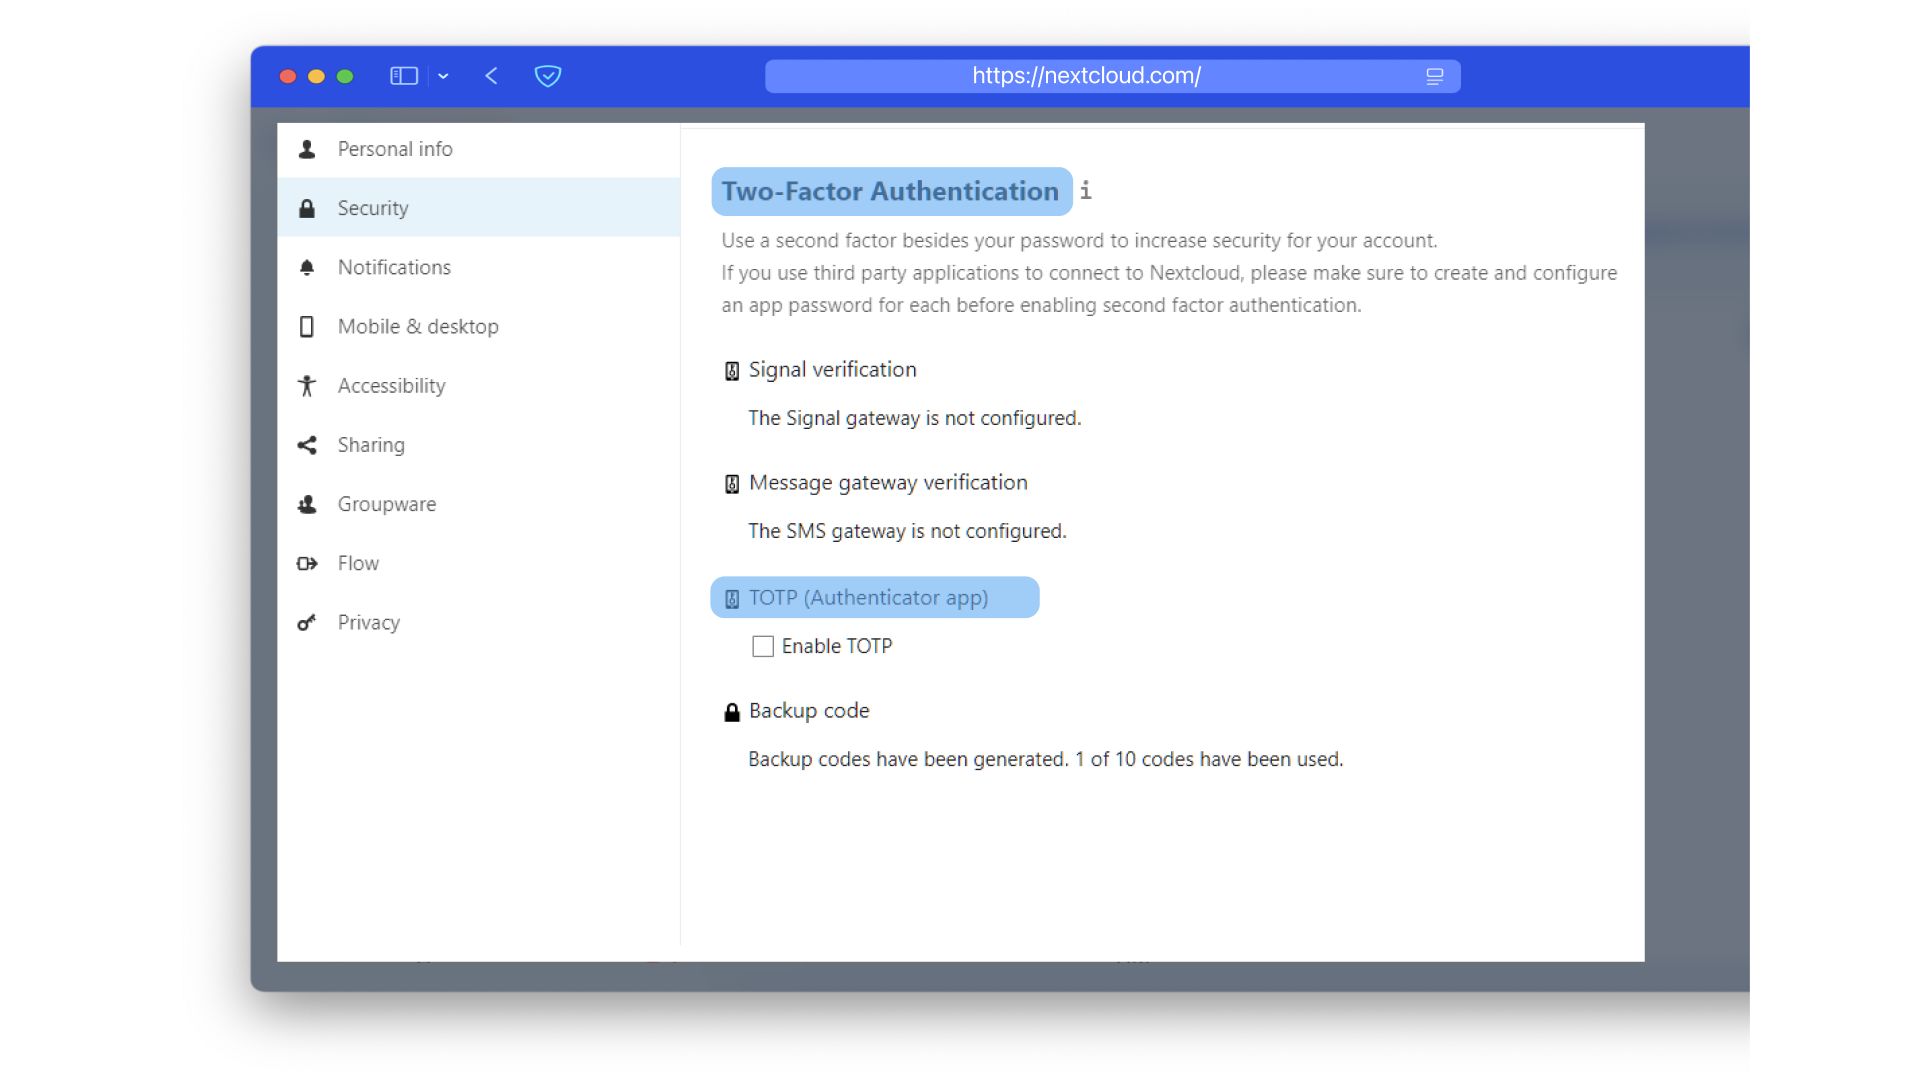Click the TOTP authenticator icon
This screenshot has height=1080, width=1920.
coord(732,598)
